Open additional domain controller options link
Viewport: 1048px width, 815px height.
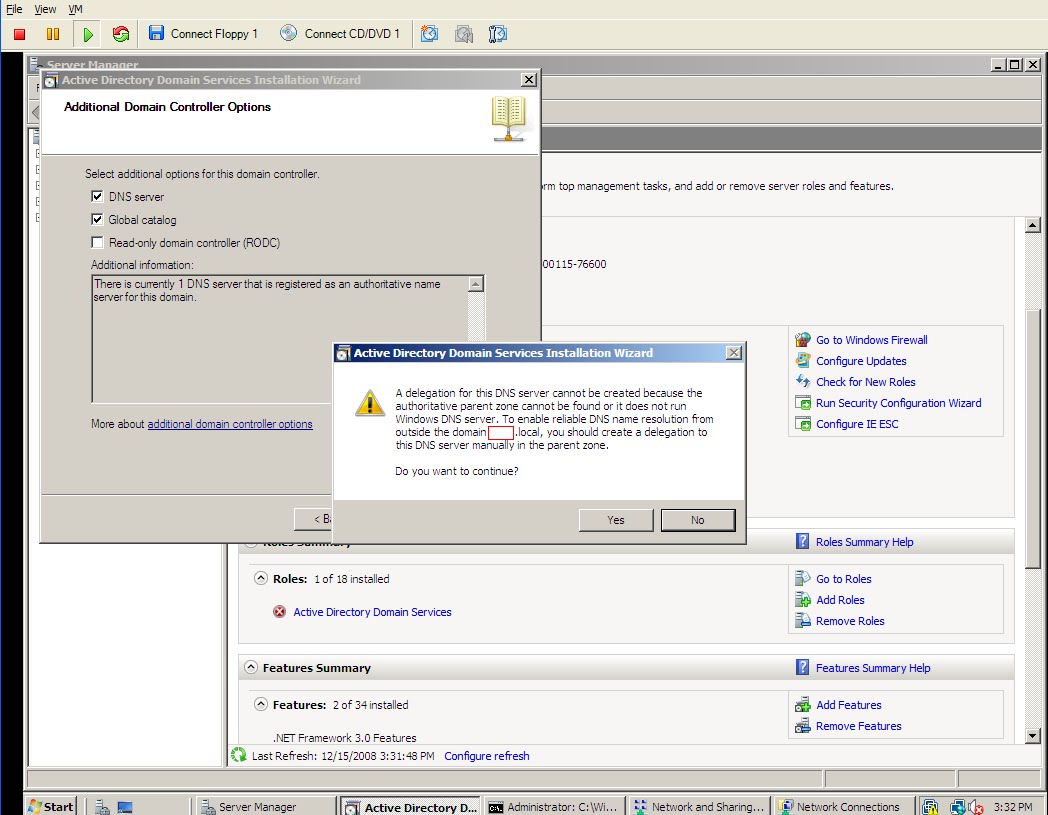(x=230, y=424)
